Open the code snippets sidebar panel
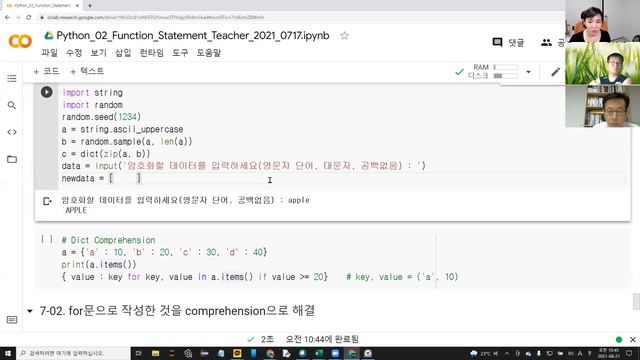640x360 pixels. coord(12,132)
